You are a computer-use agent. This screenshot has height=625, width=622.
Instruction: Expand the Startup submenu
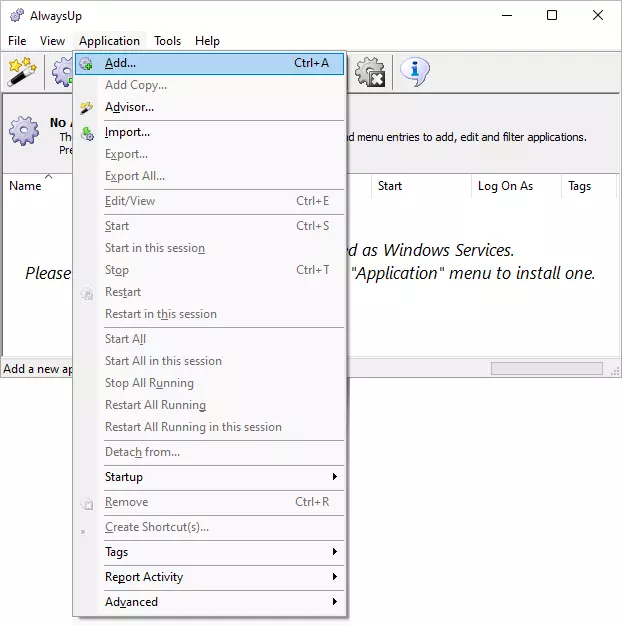209,477
